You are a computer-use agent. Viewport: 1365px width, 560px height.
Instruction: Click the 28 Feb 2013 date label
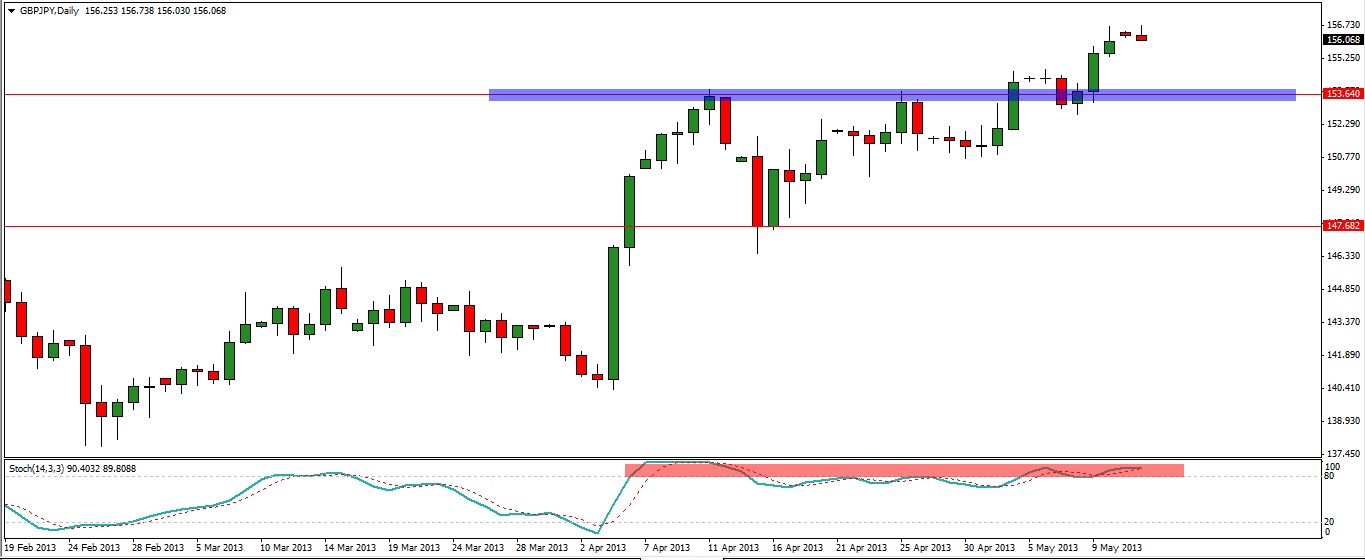(159, 548)
